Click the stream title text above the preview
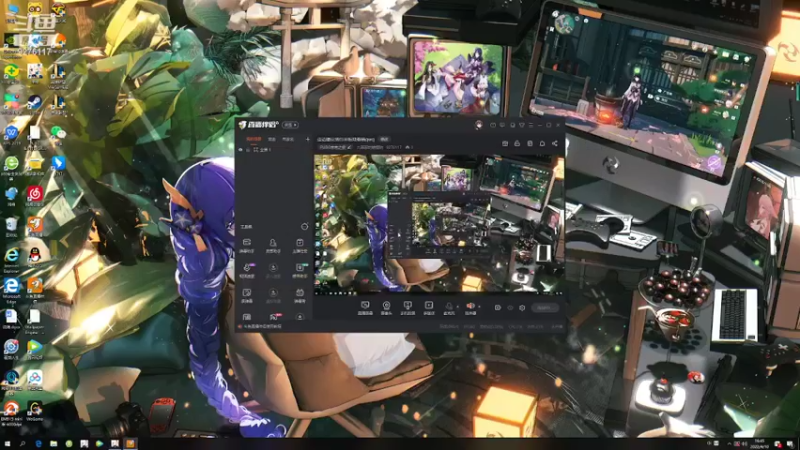This screenshot has height=450, width=800. pyautogui.click(x=346, y=139)
